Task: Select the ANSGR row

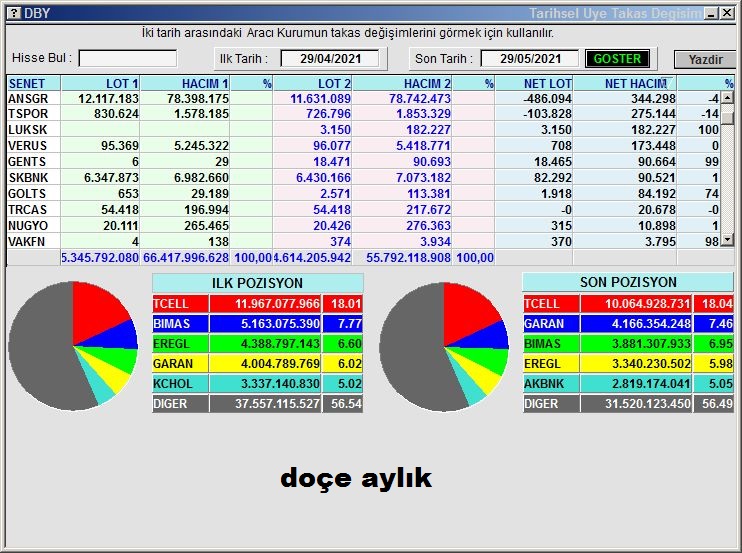Action: pyautogui.click(x=363, y=98)
